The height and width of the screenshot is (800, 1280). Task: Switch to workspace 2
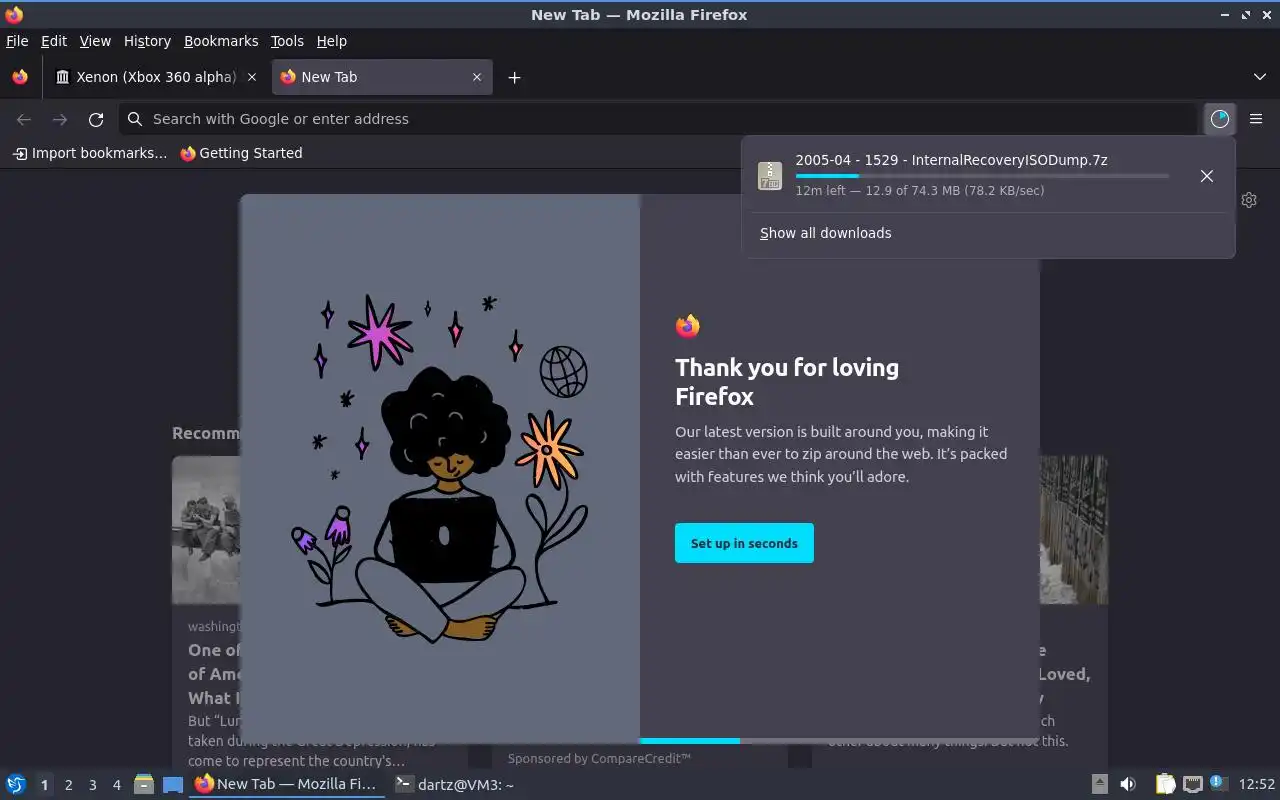click(x=68, y=785)
